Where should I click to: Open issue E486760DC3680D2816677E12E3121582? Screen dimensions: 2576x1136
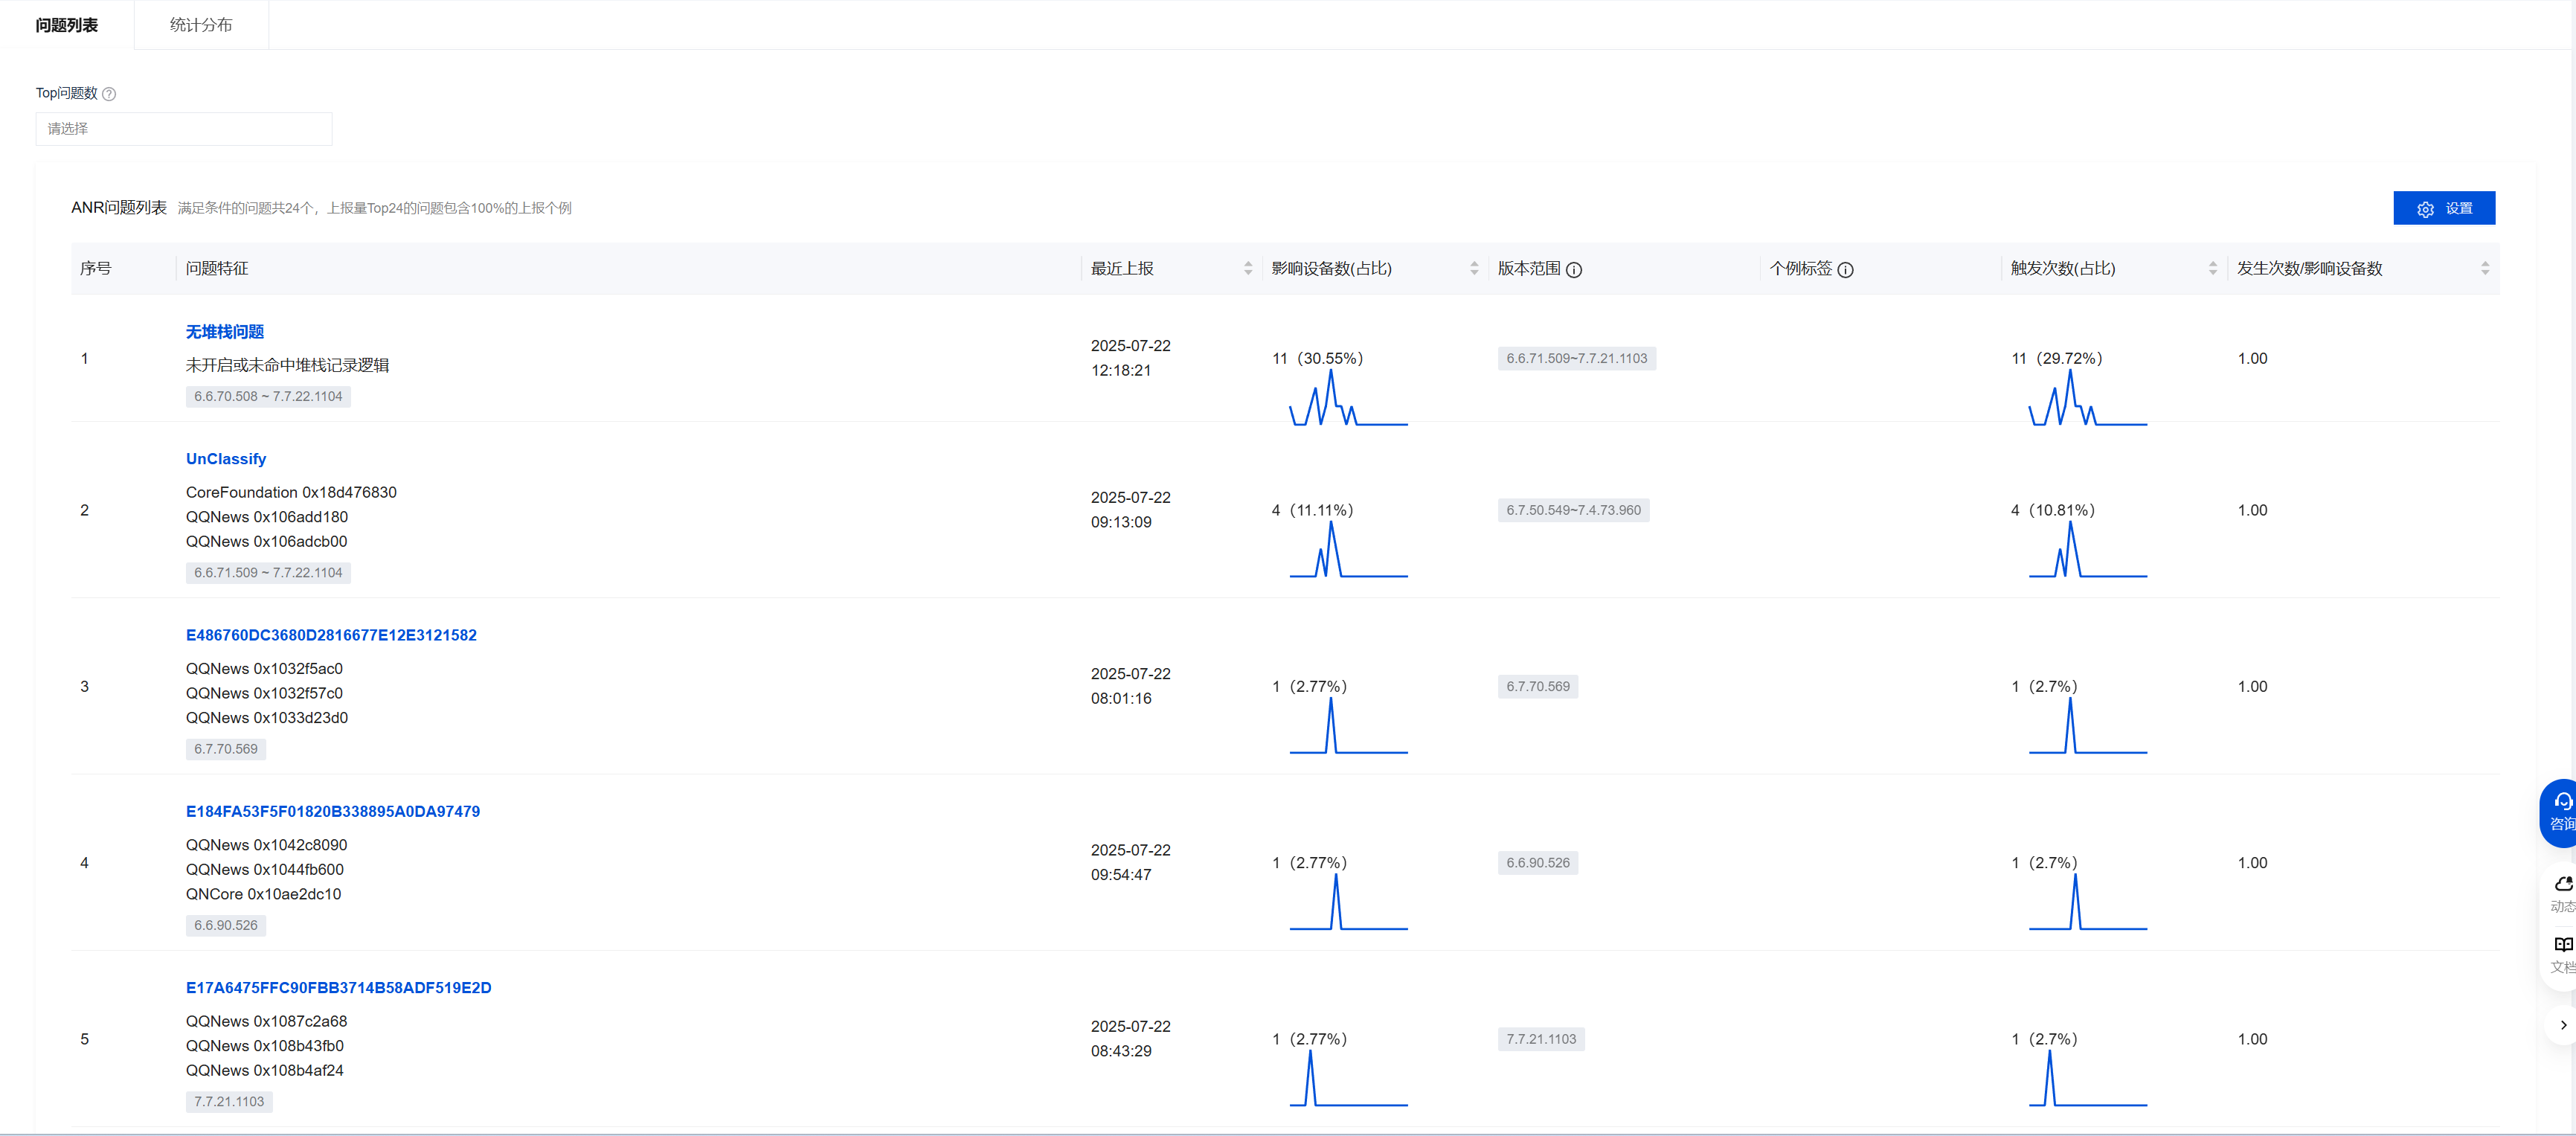coord(331,635)
